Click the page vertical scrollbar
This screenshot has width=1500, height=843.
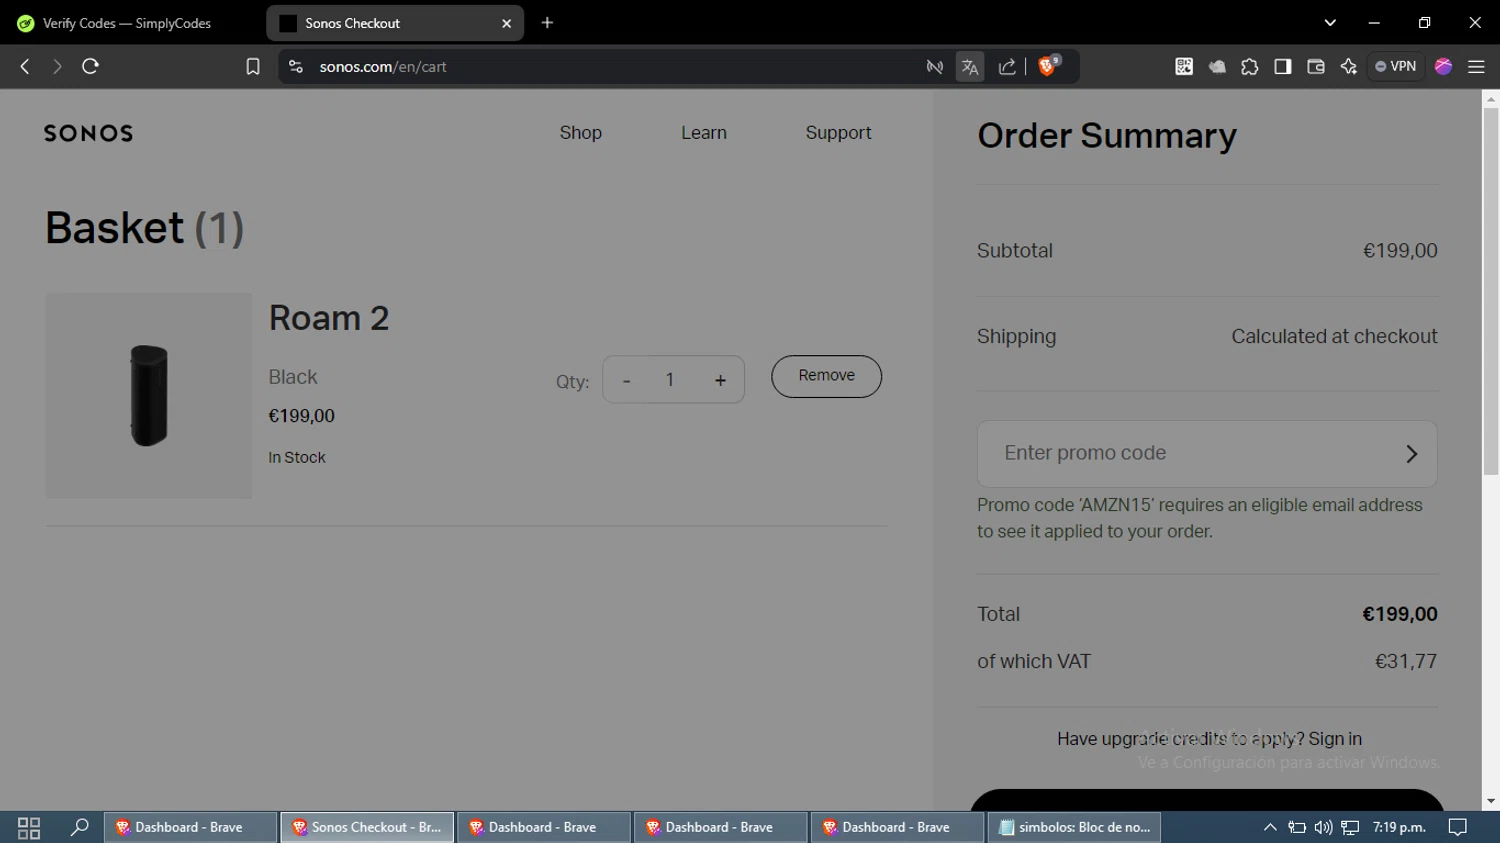(x=1491, y=290)
